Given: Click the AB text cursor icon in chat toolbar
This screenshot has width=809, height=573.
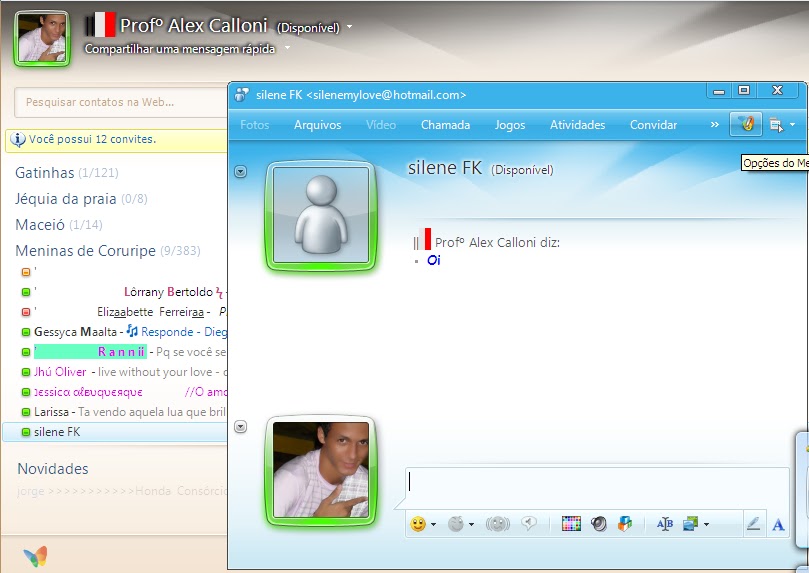Looking at the screenshot, I should point(665,525).
